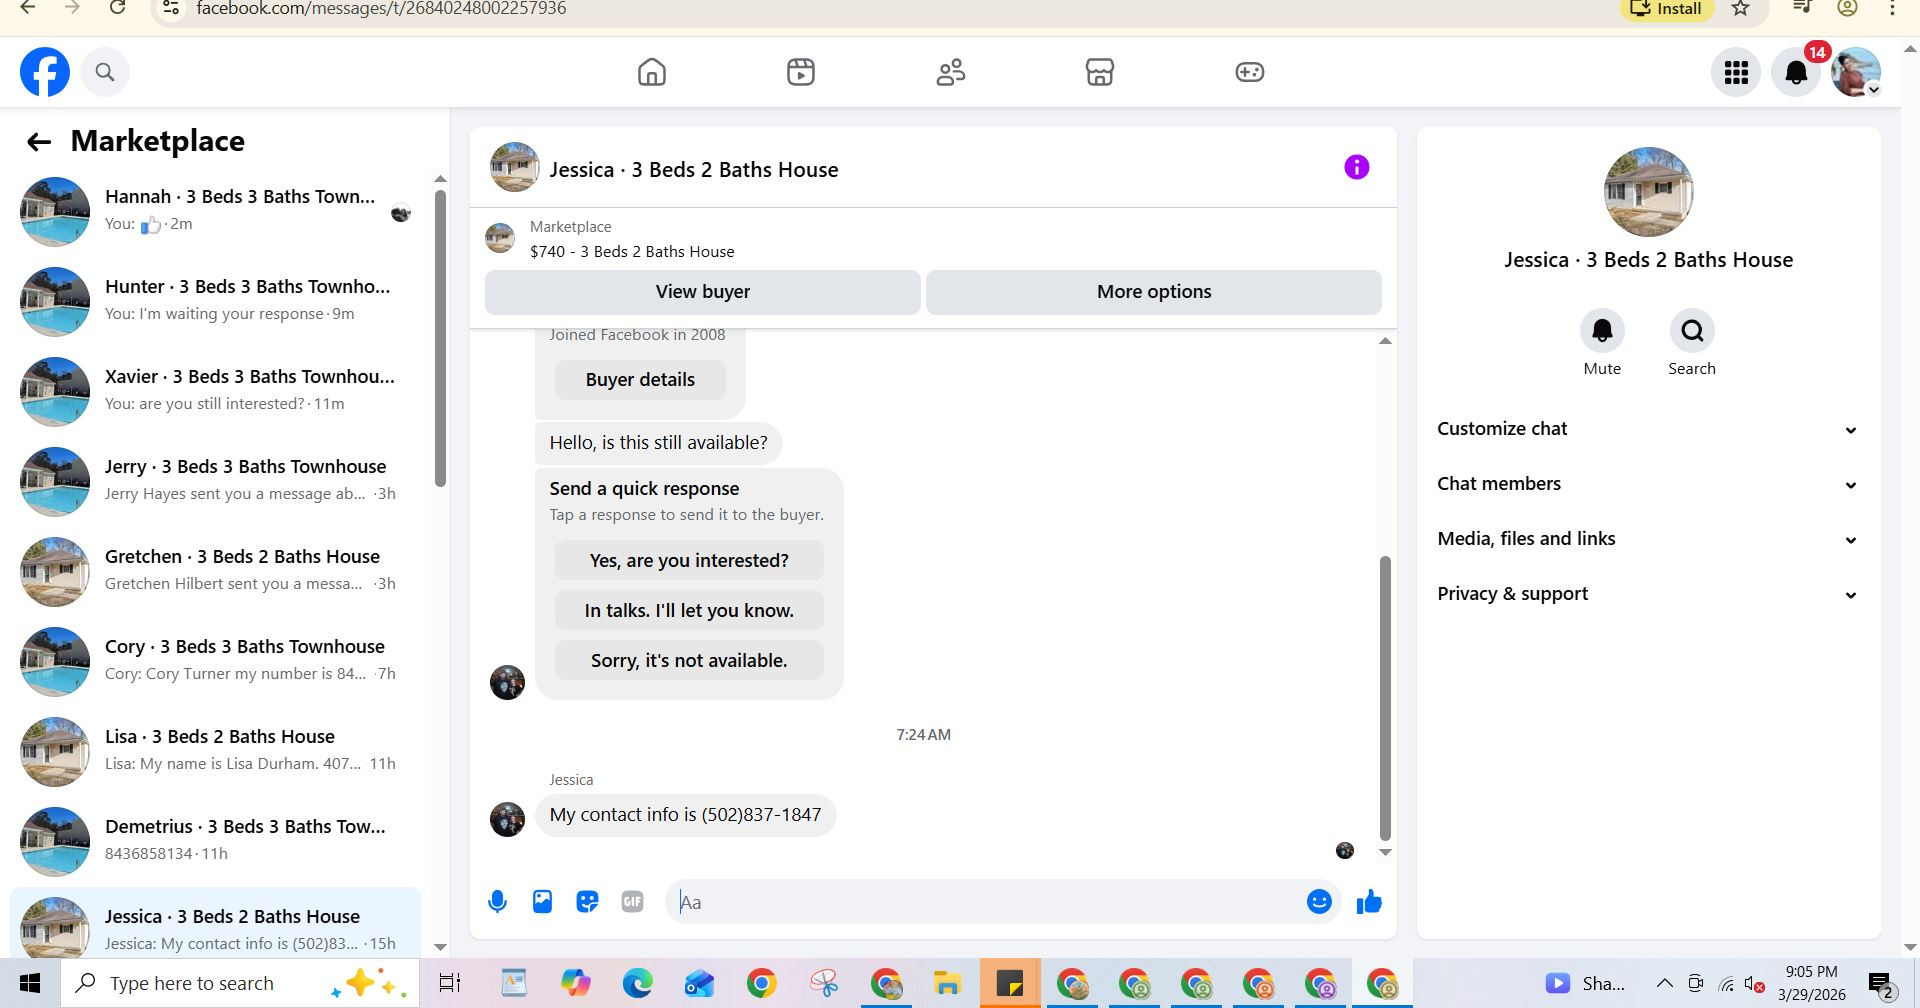Open Hannah's townhouse conversation
Viewport: 1920px width, 1008px height.
[215, 211]
